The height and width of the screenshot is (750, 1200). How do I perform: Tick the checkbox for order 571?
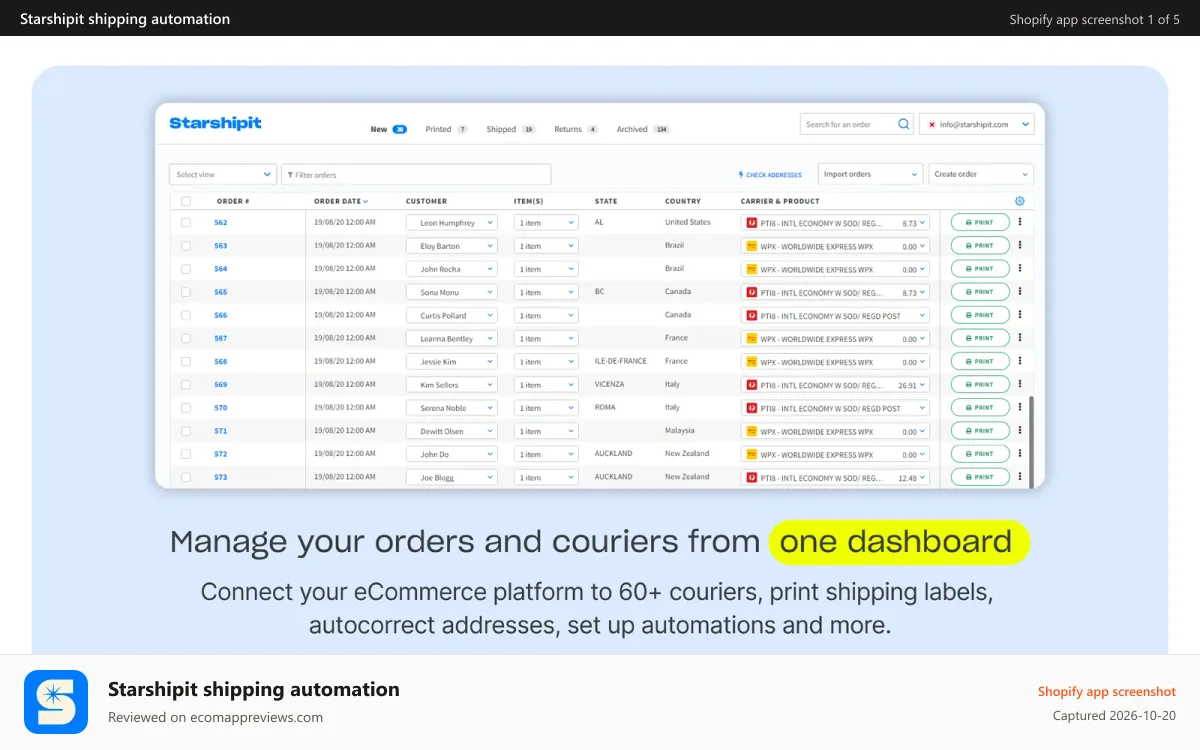186,431
